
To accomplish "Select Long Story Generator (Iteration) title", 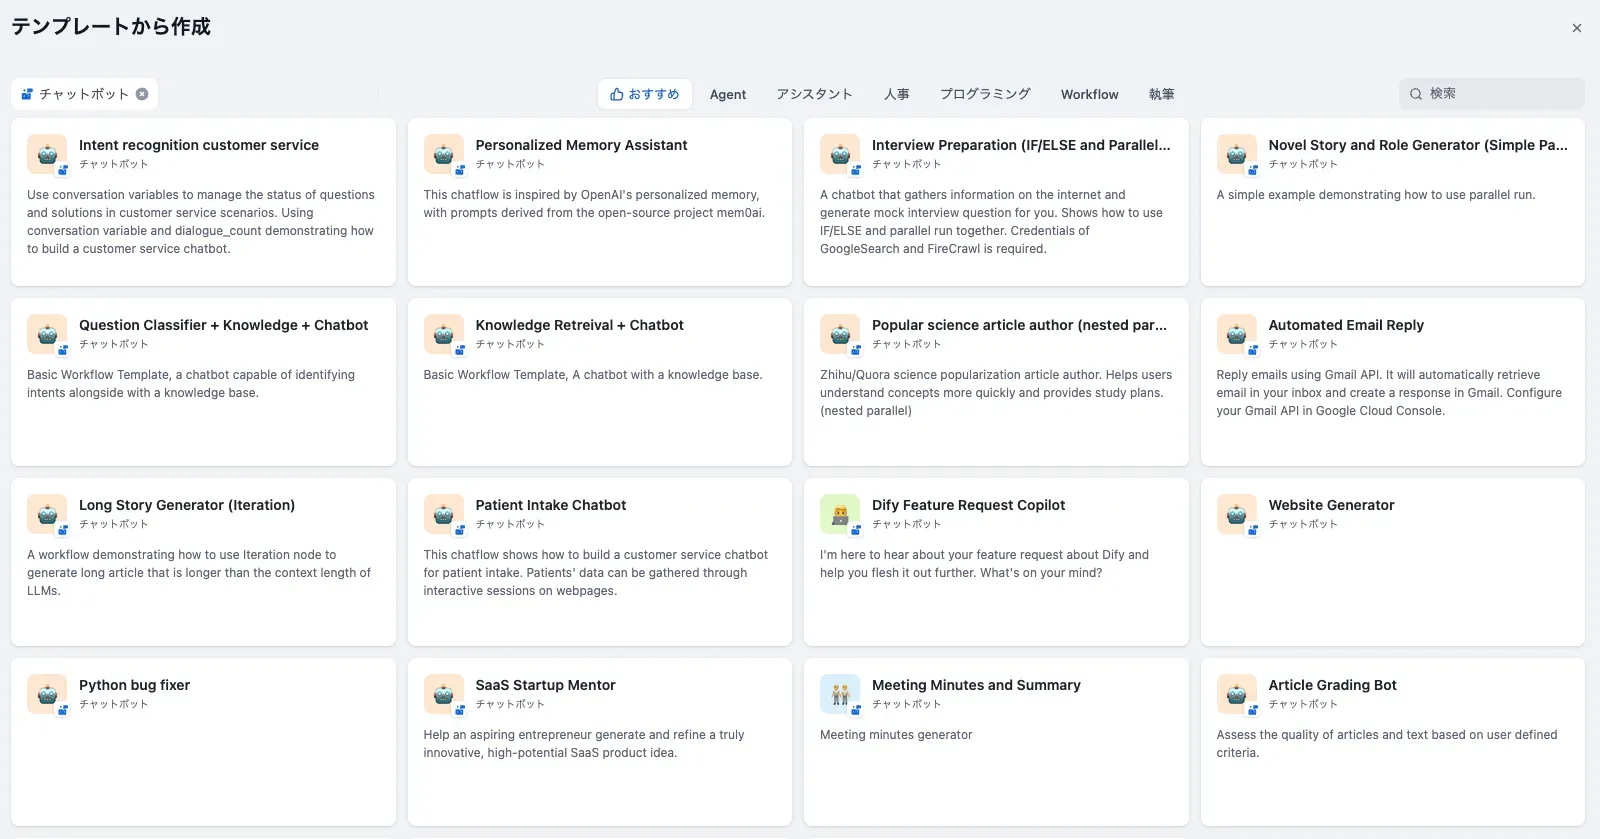I will click(187, 505).
